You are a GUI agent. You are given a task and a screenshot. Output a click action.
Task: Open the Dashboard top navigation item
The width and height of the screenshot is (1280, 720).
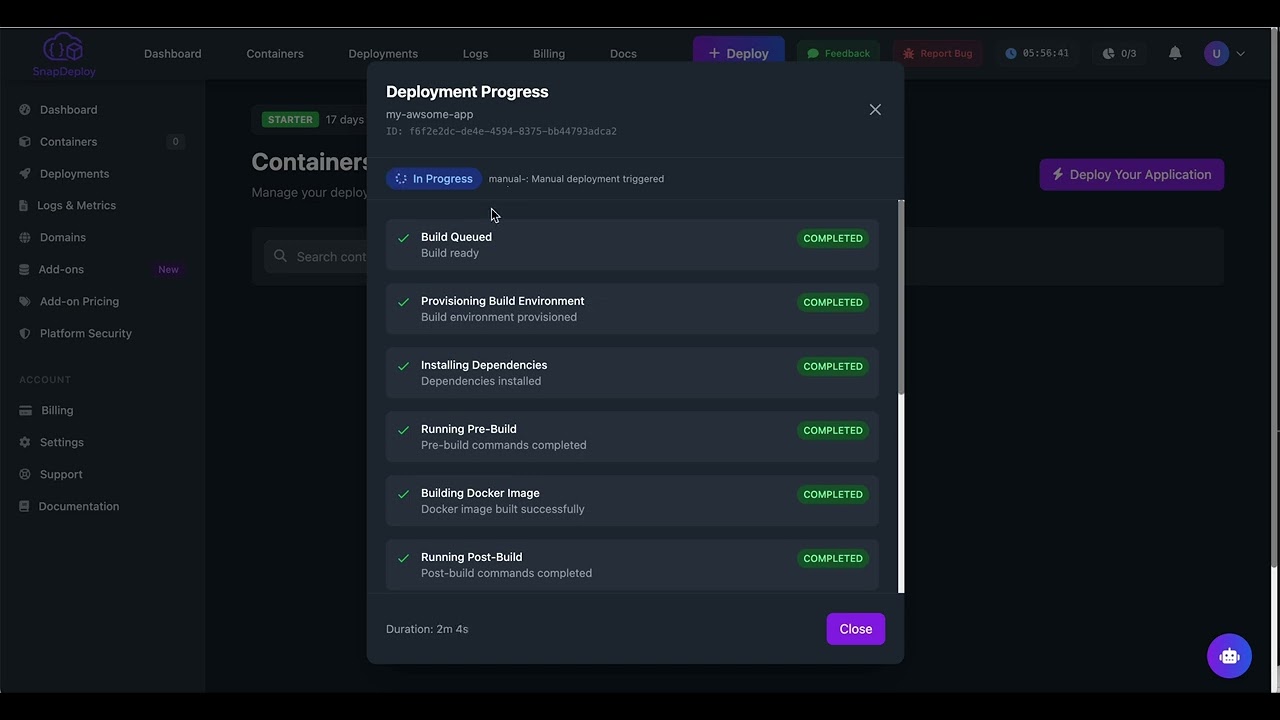tap(172, 54)
